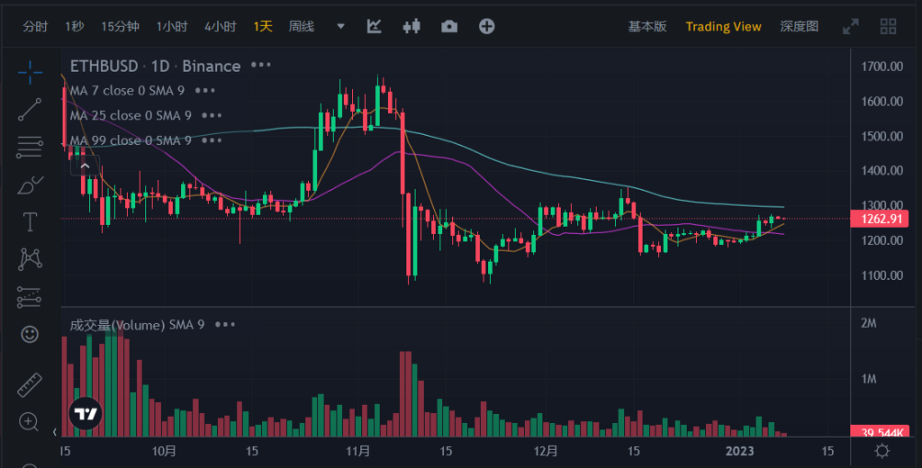Open the MA 7 indicator options menu
922x468 pixels.
(205, 90)
